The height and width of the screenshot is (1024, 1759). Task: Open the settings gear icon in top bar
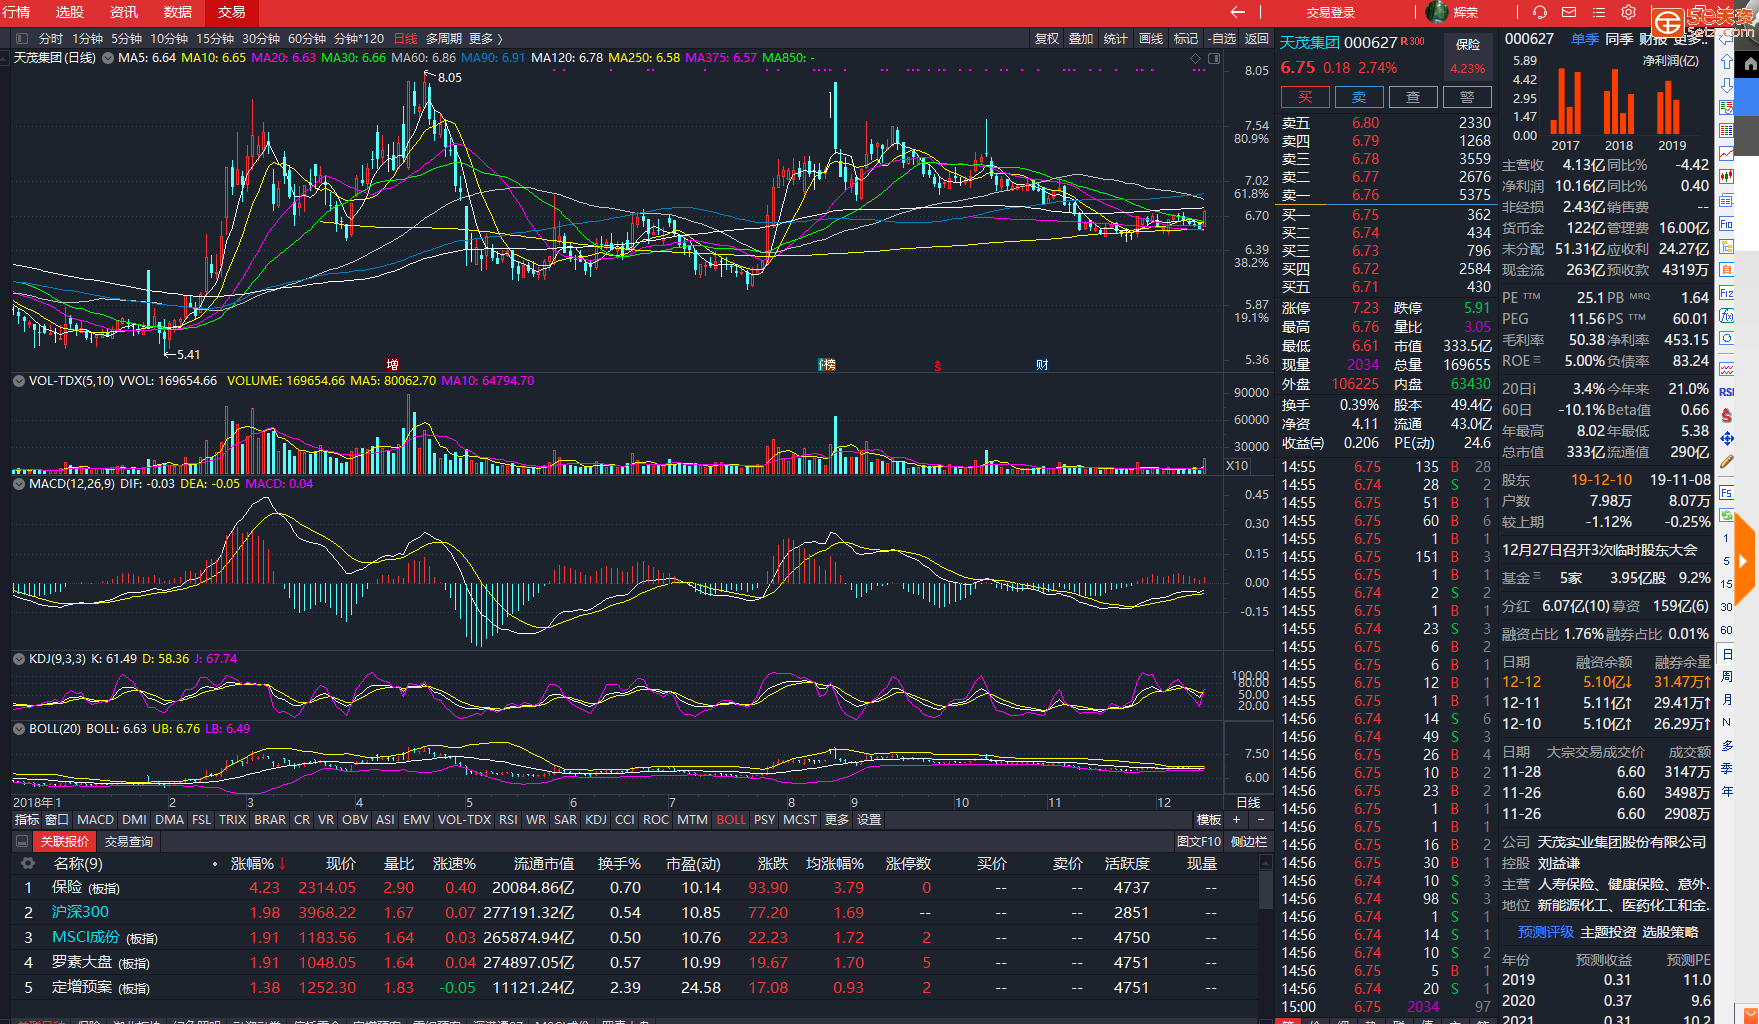click(1629, 12)
